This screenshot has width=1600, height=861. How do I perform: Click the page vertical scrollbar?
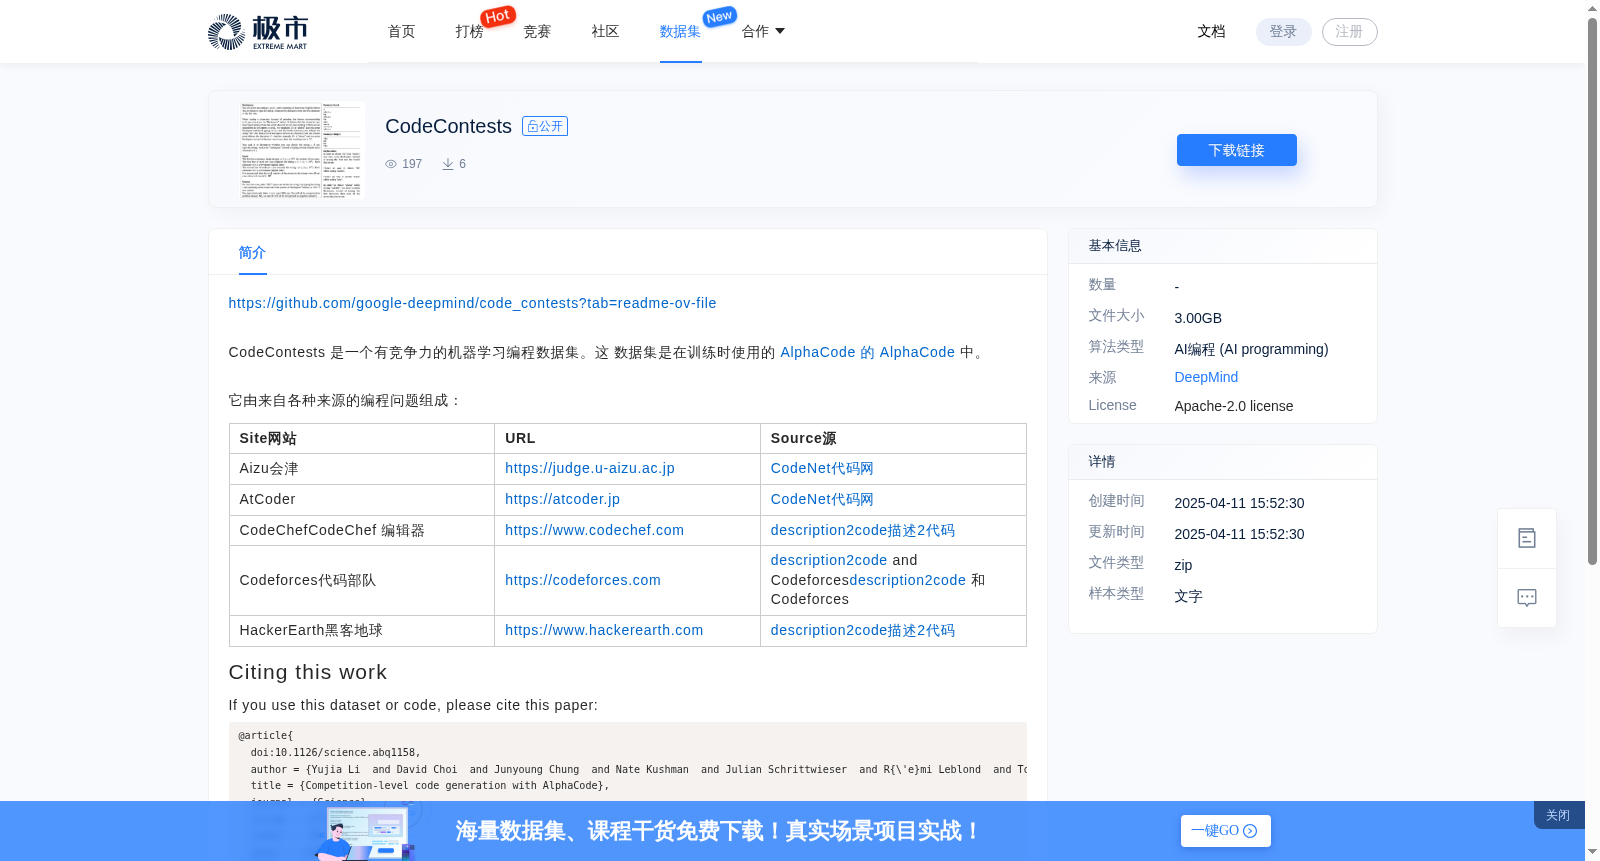pyautogui.click(x=1592, y=290)
